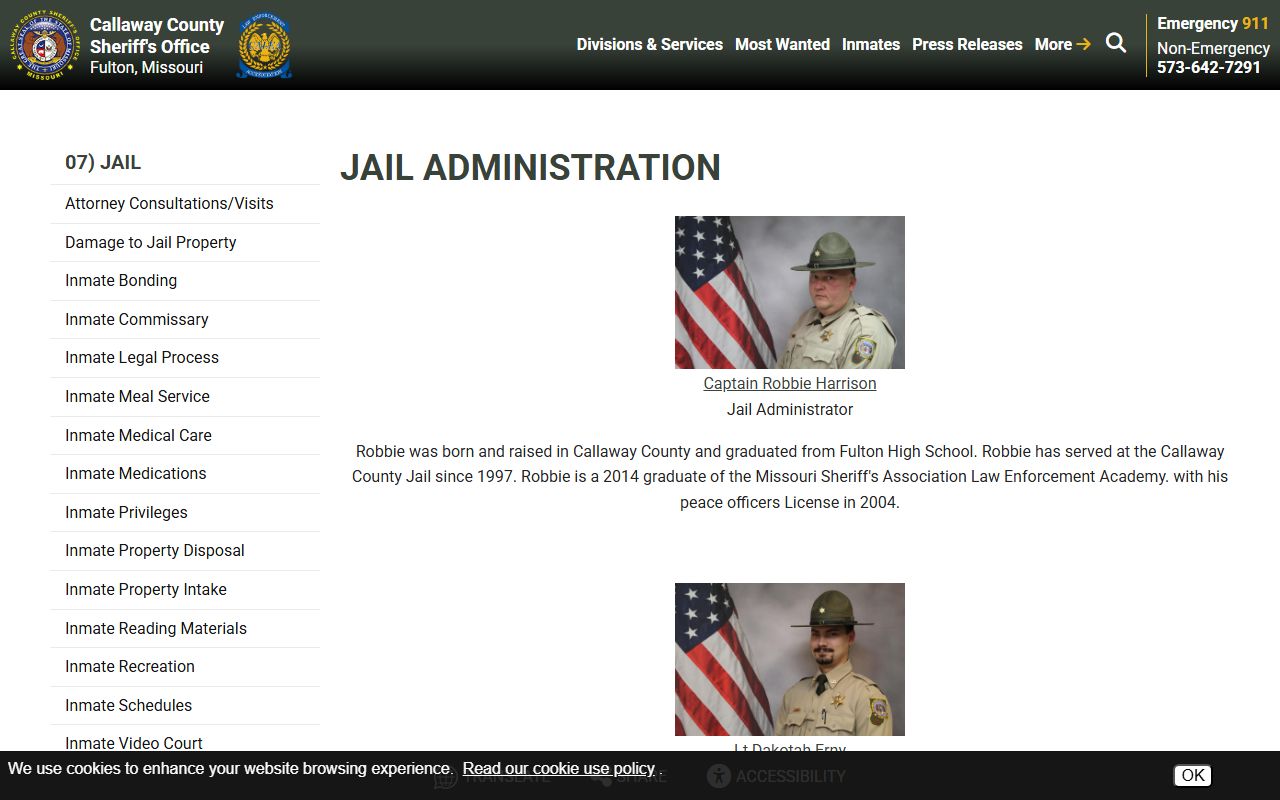Click the gold Sheriff's Association badge logo
This screenshot has height=800, width=1280.
click(264, 45)
